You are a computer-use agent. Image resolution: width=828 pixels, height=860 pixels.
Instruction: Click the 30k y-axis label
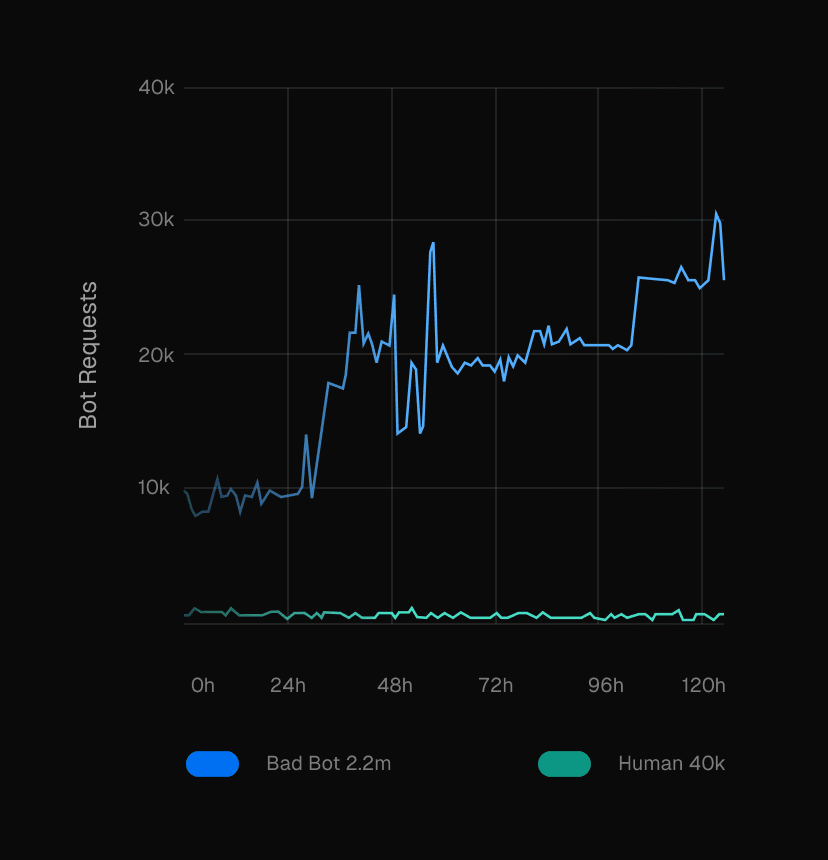157,220
